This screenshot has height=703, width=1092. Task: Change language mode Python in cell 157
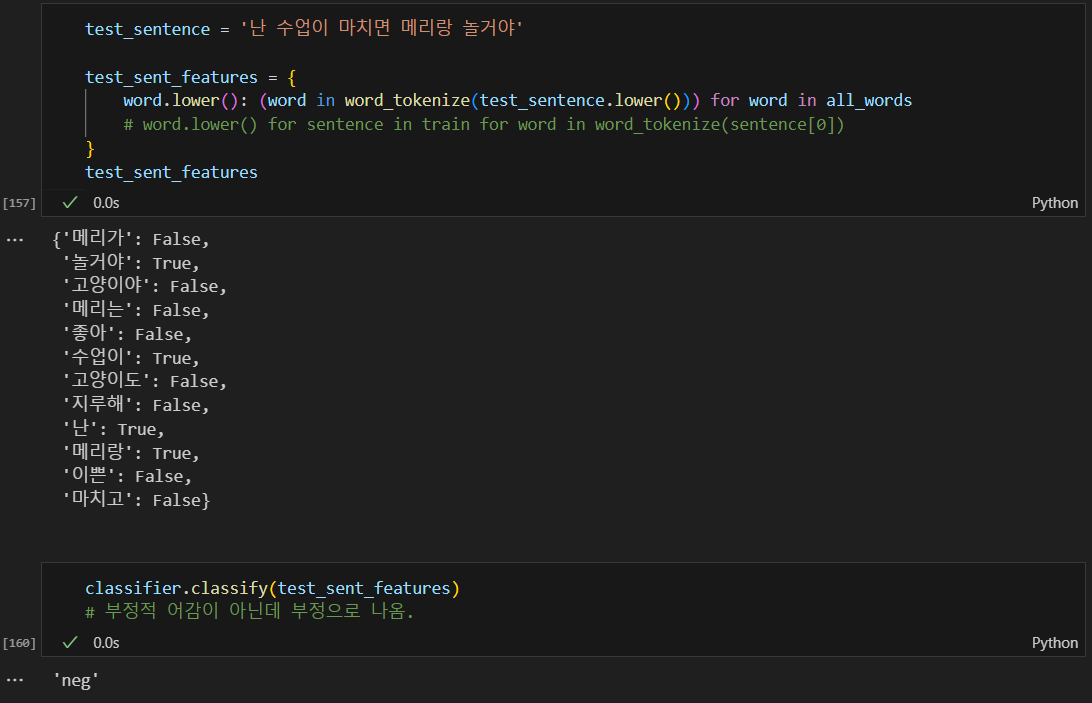pyautogui.click(x=1054, y=203)
